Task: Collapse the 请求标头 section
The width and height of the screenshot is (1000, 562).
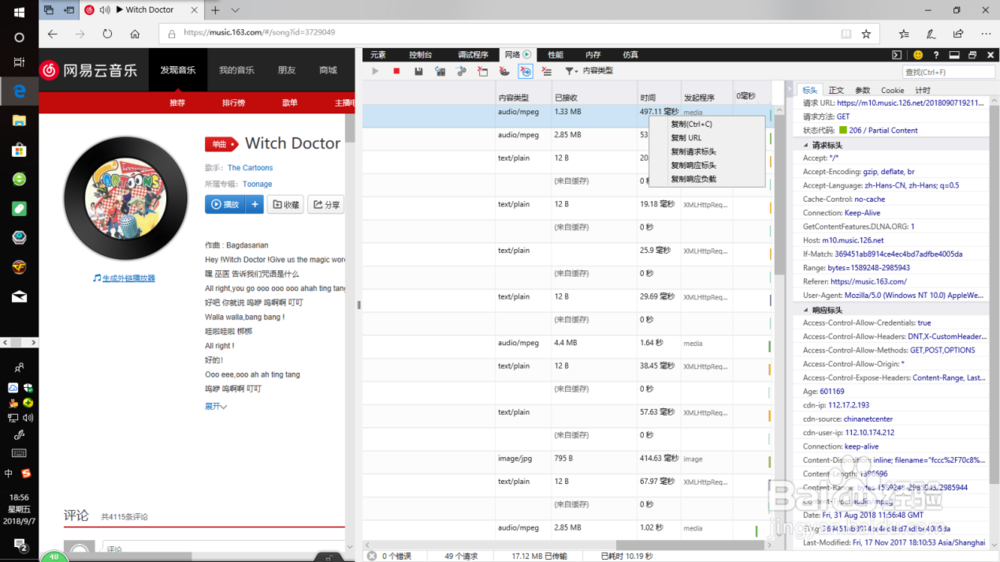Action: 806,145
